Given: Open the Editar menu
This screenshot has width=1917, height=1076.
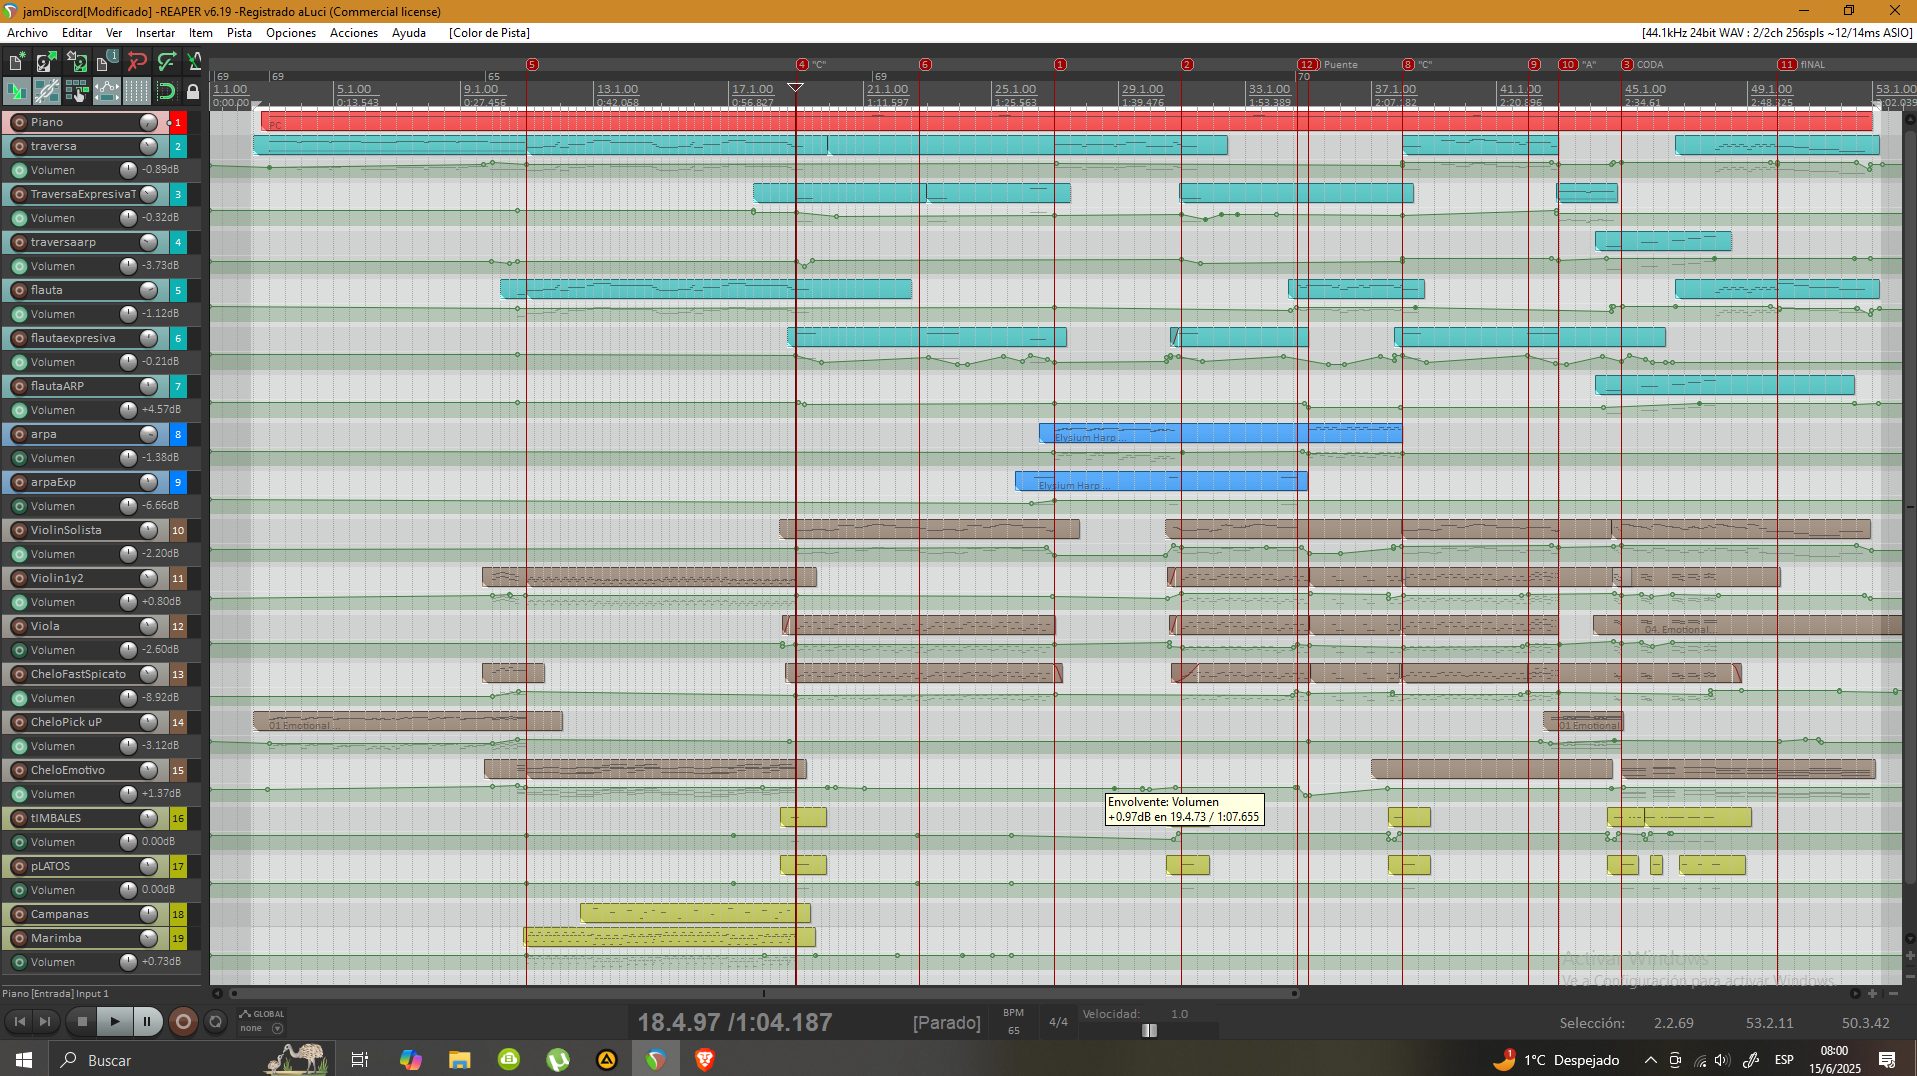Looking at the screenshot, I should coord(77,33).
